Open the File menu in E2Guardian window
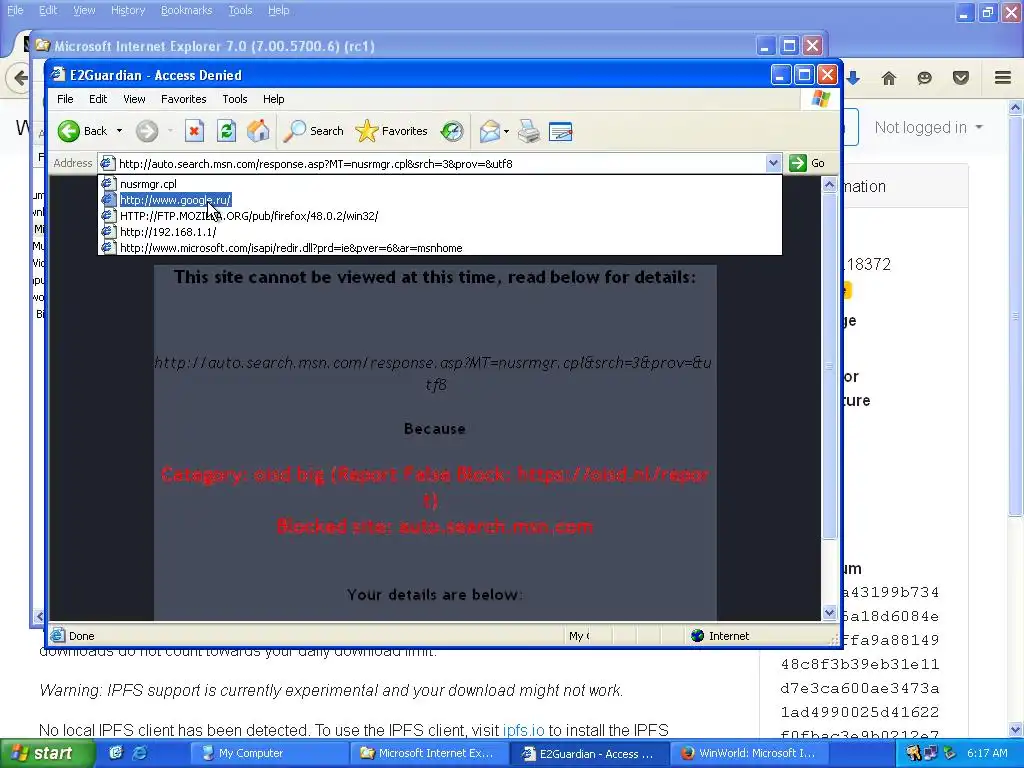 65,99
